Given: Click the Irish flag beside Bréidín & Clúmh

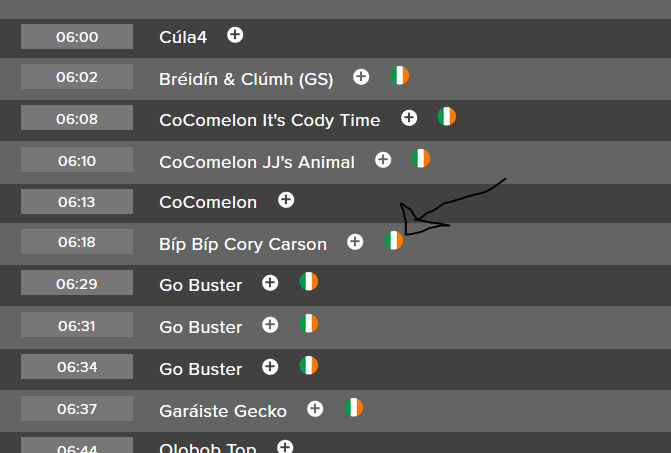Looking at the screenshot, I should (x=400, y=75).
